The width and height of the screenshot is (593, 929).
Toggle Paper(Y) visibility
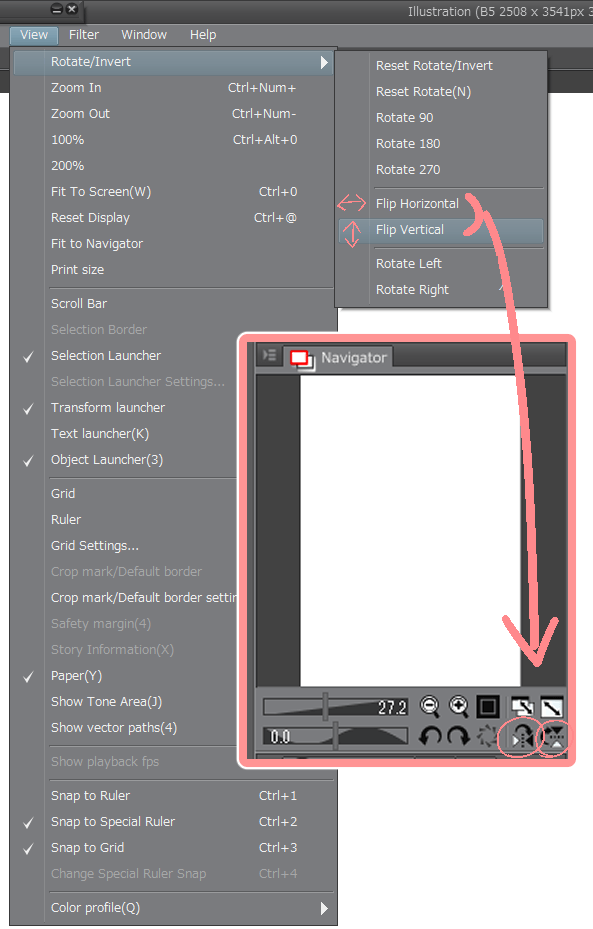click(x=173, y=675)
